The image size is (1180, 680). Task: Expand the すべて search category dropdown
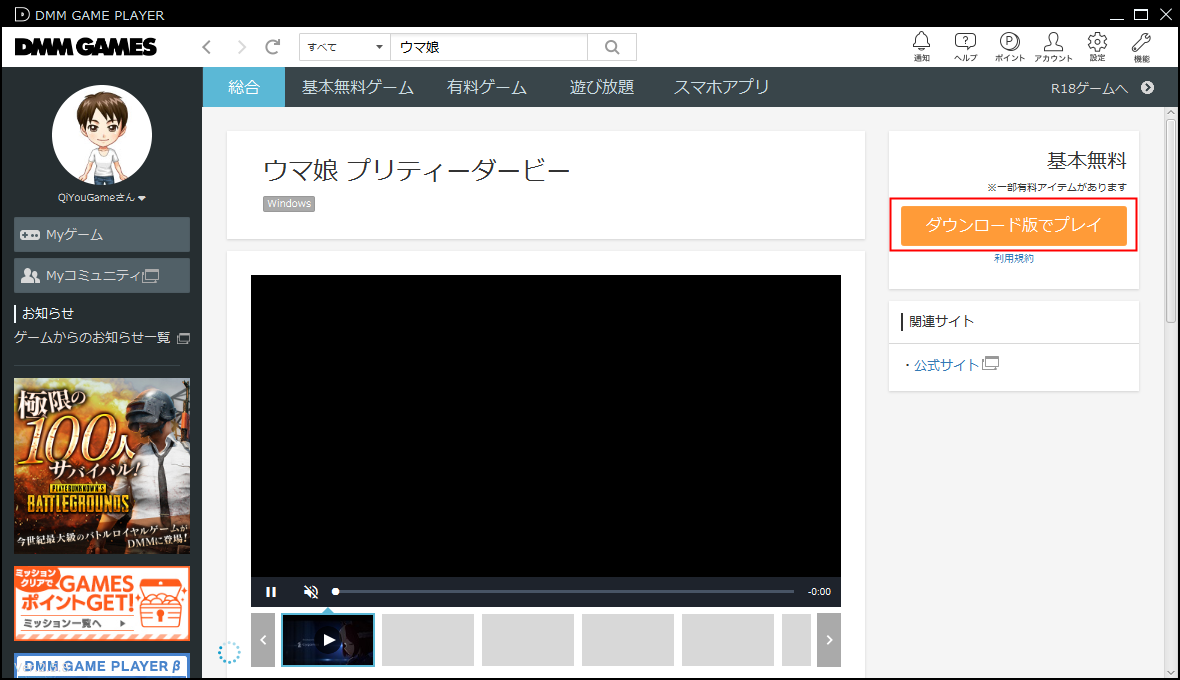click(x=345, y=47)
